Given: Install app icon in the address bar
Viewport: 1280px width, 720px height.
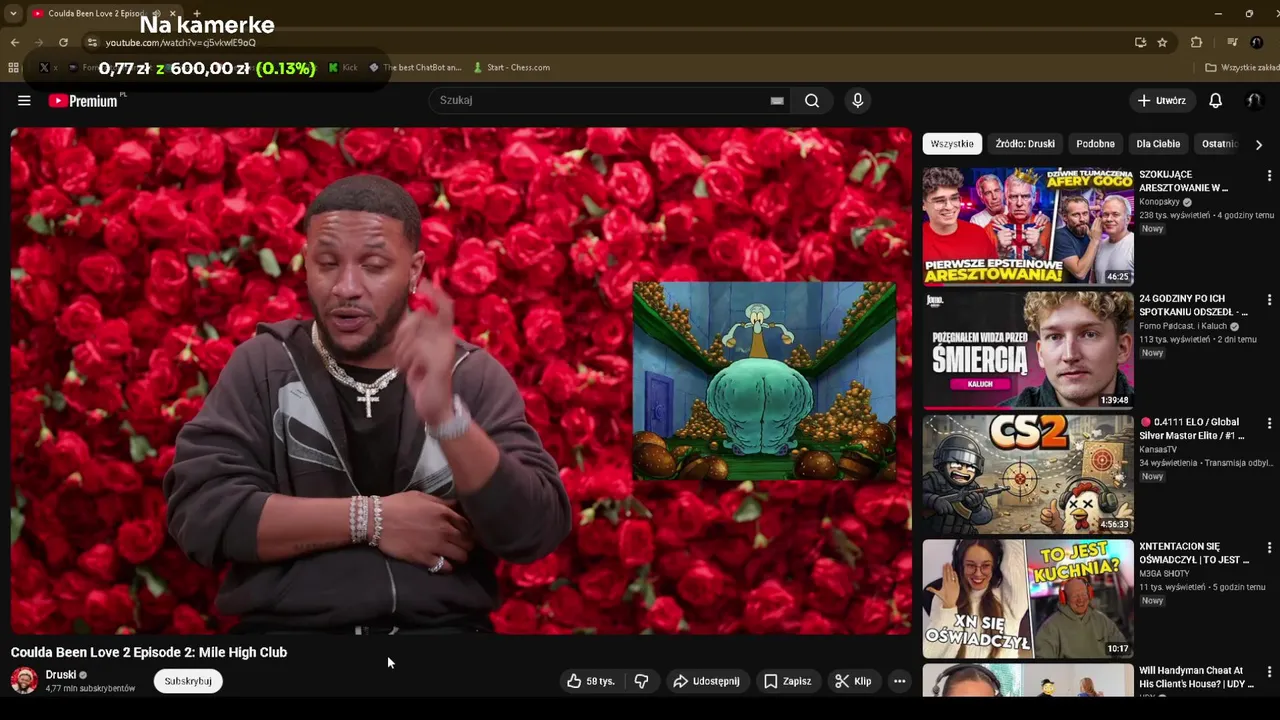Looking at the screenshot, I should [1140, 42].
